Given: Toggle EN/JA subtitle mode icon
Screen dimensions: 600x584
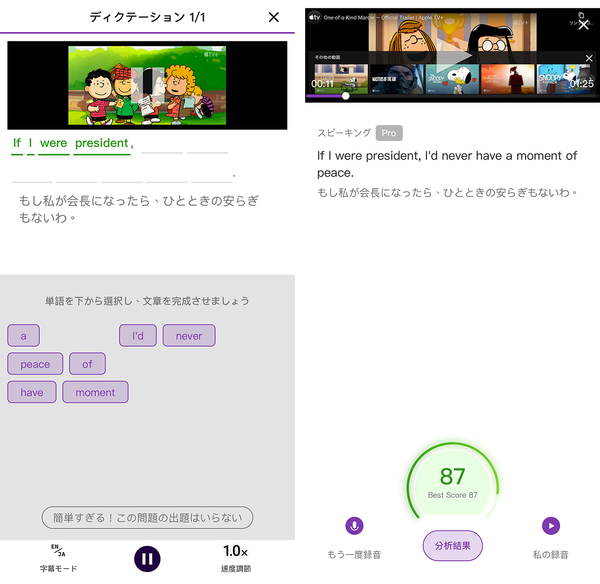Looking at the screenshot, I should point(59,550).
